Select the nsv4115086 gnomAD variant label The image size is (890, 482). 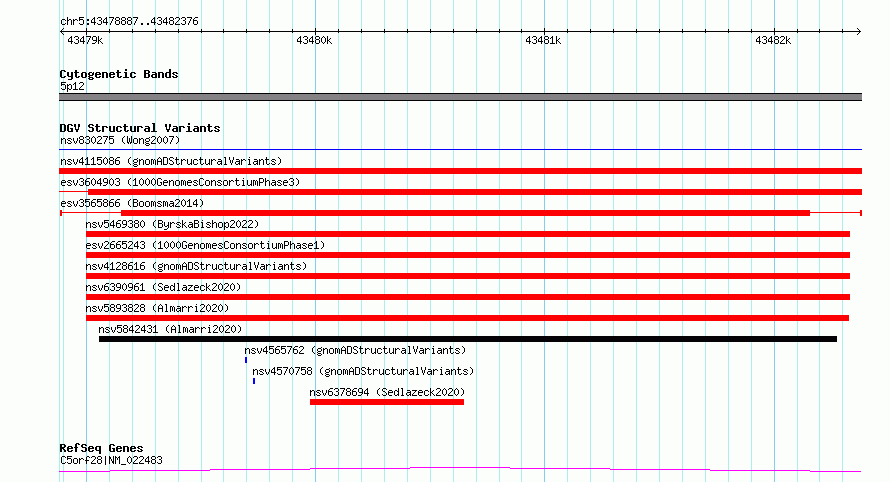[x=171, y=161]
